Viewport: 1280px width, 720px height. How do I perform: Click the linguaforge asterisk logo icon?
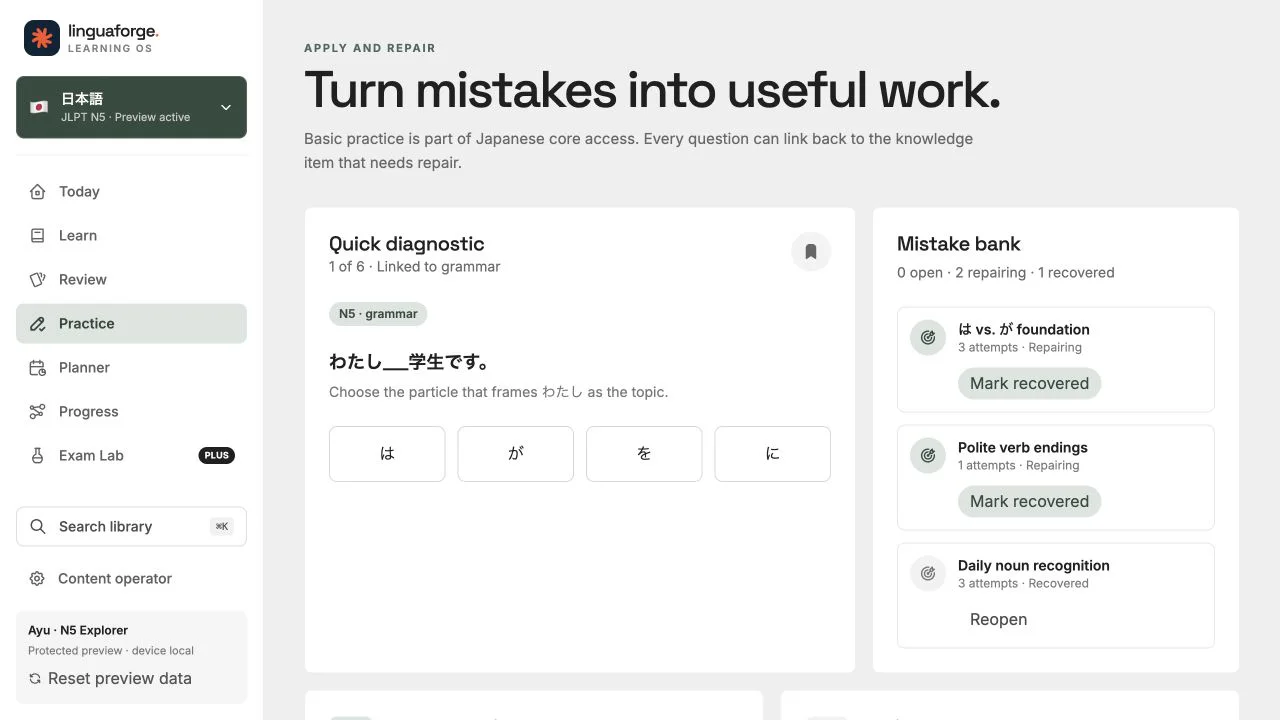pos(42,38)
